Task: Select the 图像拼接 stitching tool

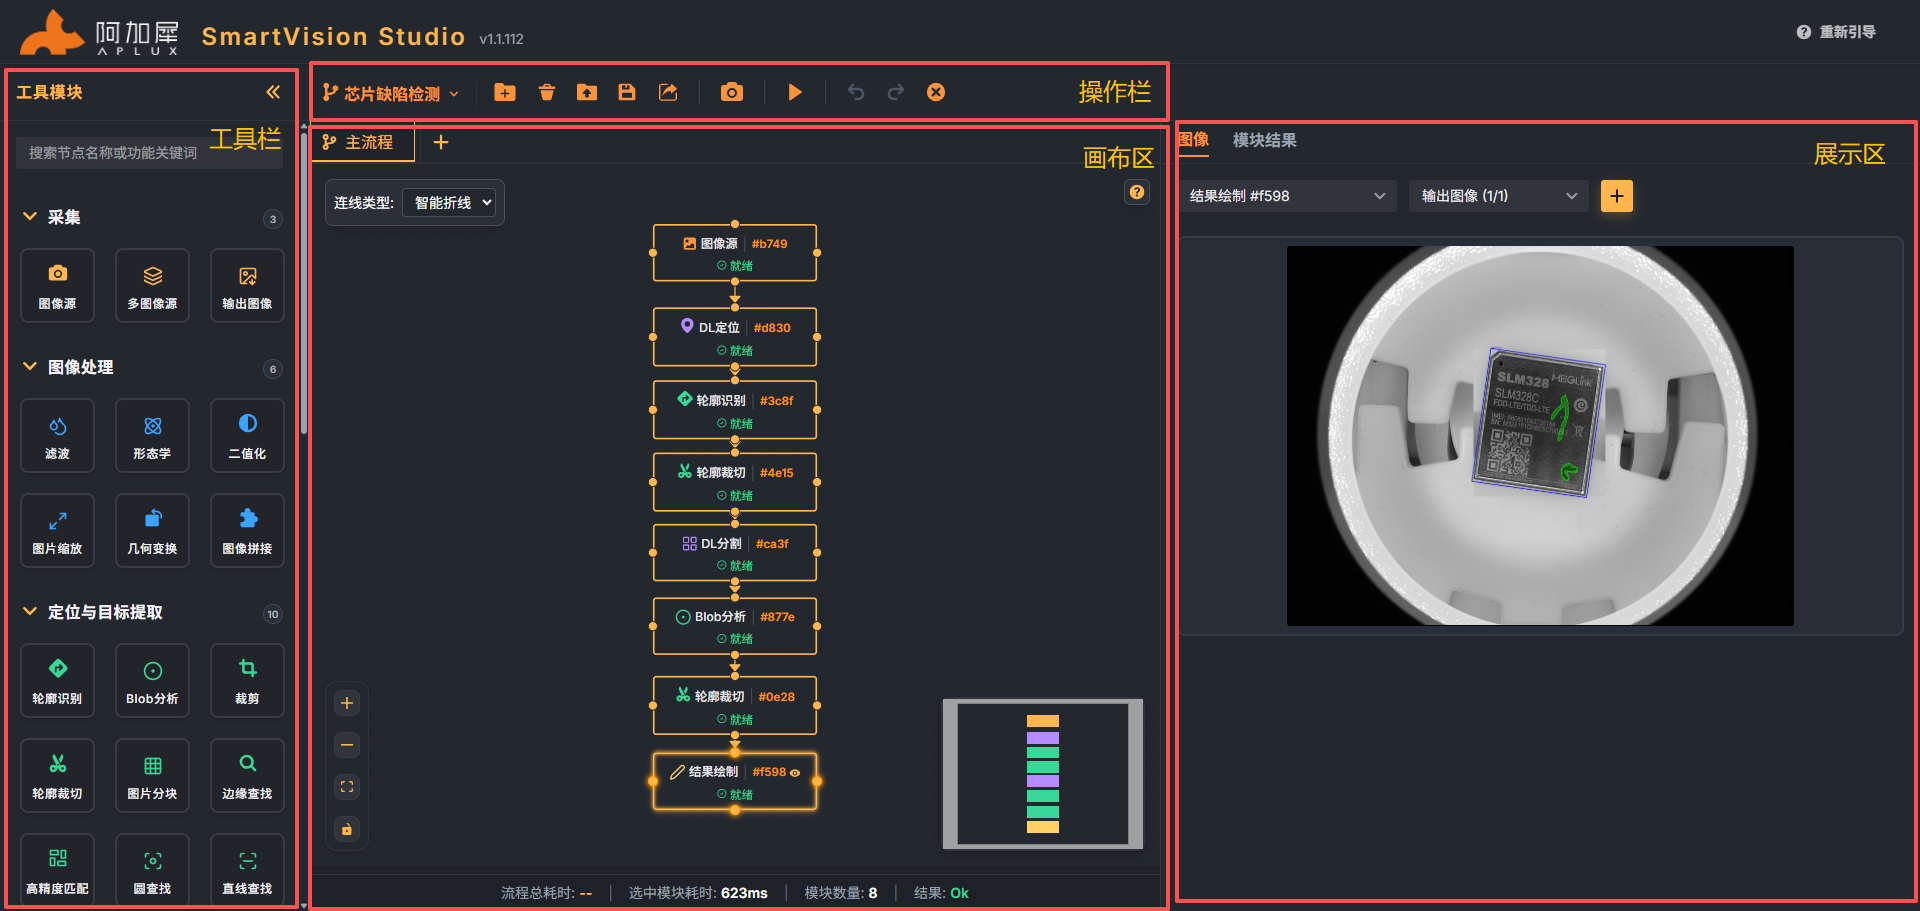Action: [247, 530]
